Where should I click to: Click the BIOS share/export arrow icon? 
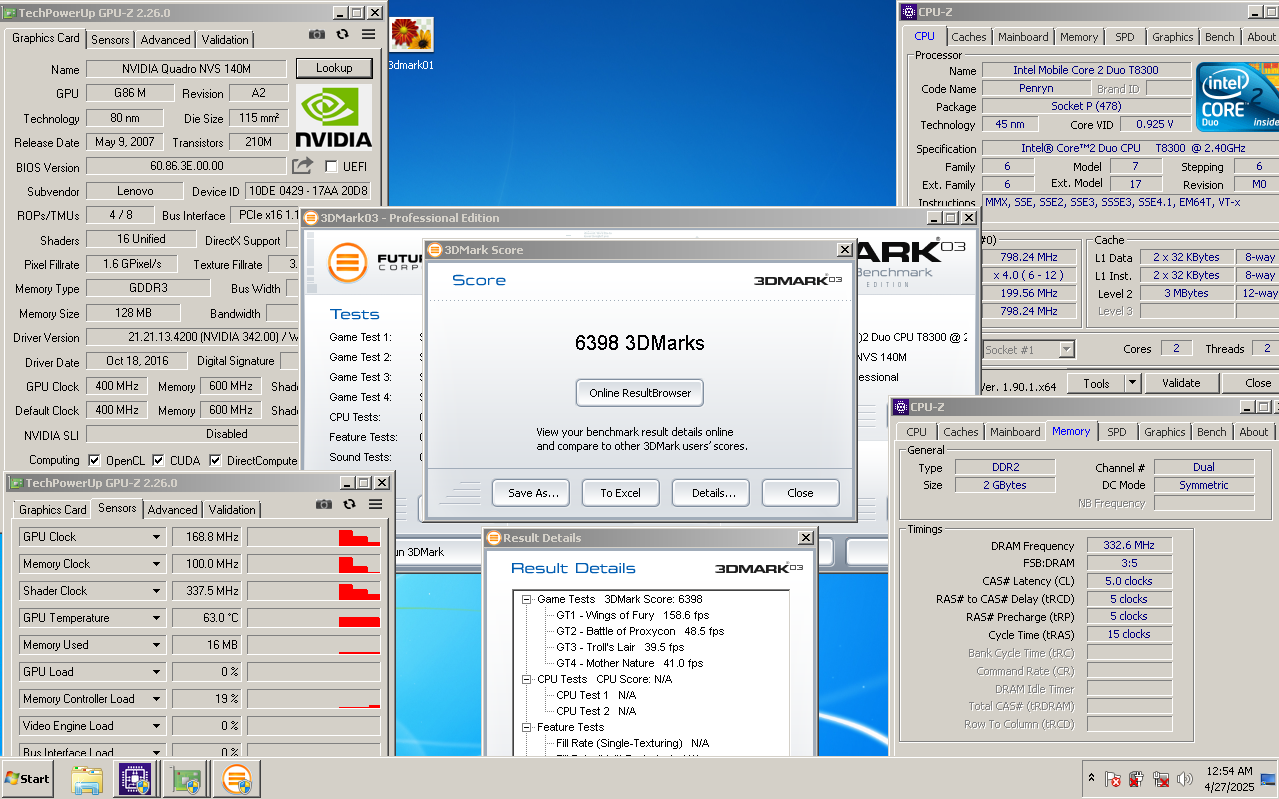pyautogui.click(x=302, y=165)
